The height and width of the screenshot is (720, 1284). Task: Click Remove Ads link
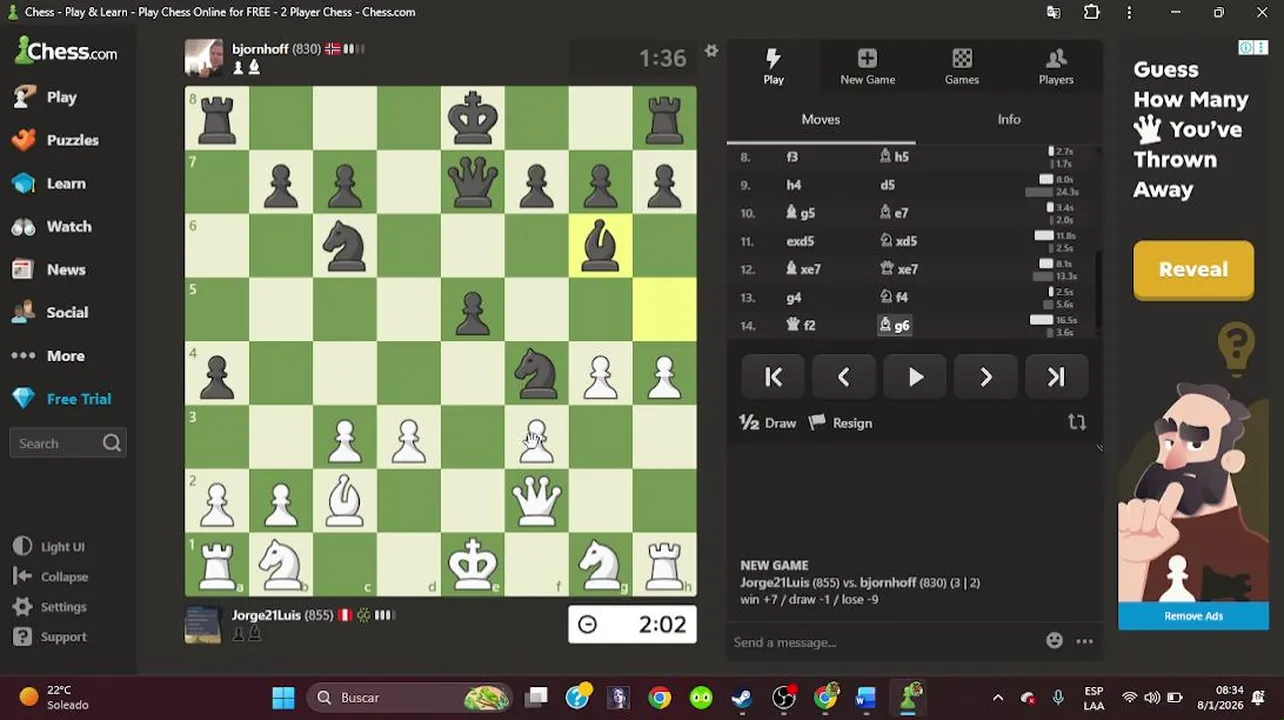click(1193, 616)
